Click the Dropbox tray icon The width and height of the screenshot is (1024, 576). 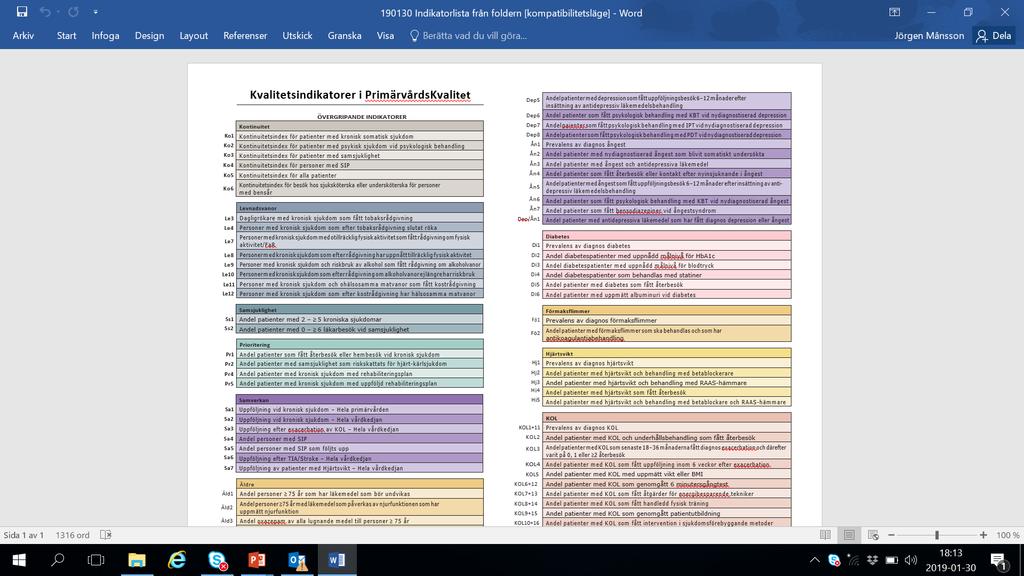(872, 560)
